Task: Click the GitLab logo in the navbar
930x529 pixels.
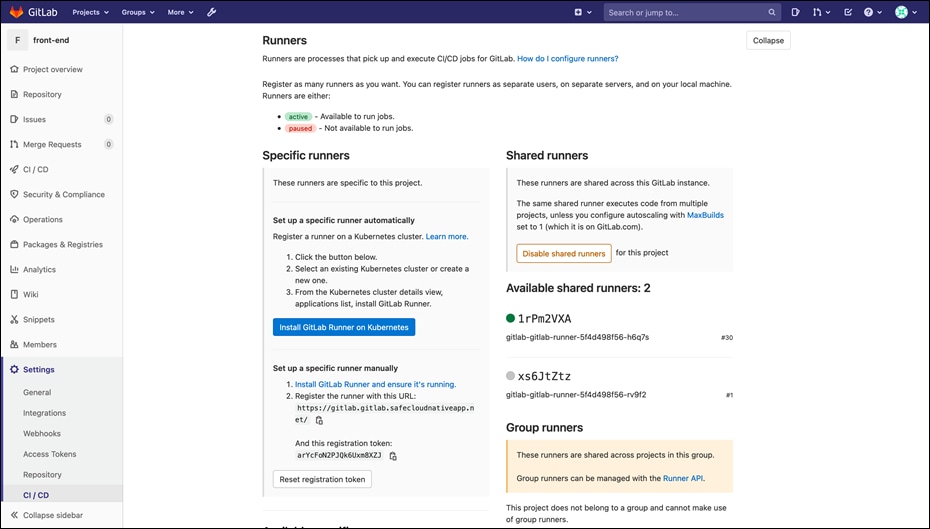Action: (34, 12)
